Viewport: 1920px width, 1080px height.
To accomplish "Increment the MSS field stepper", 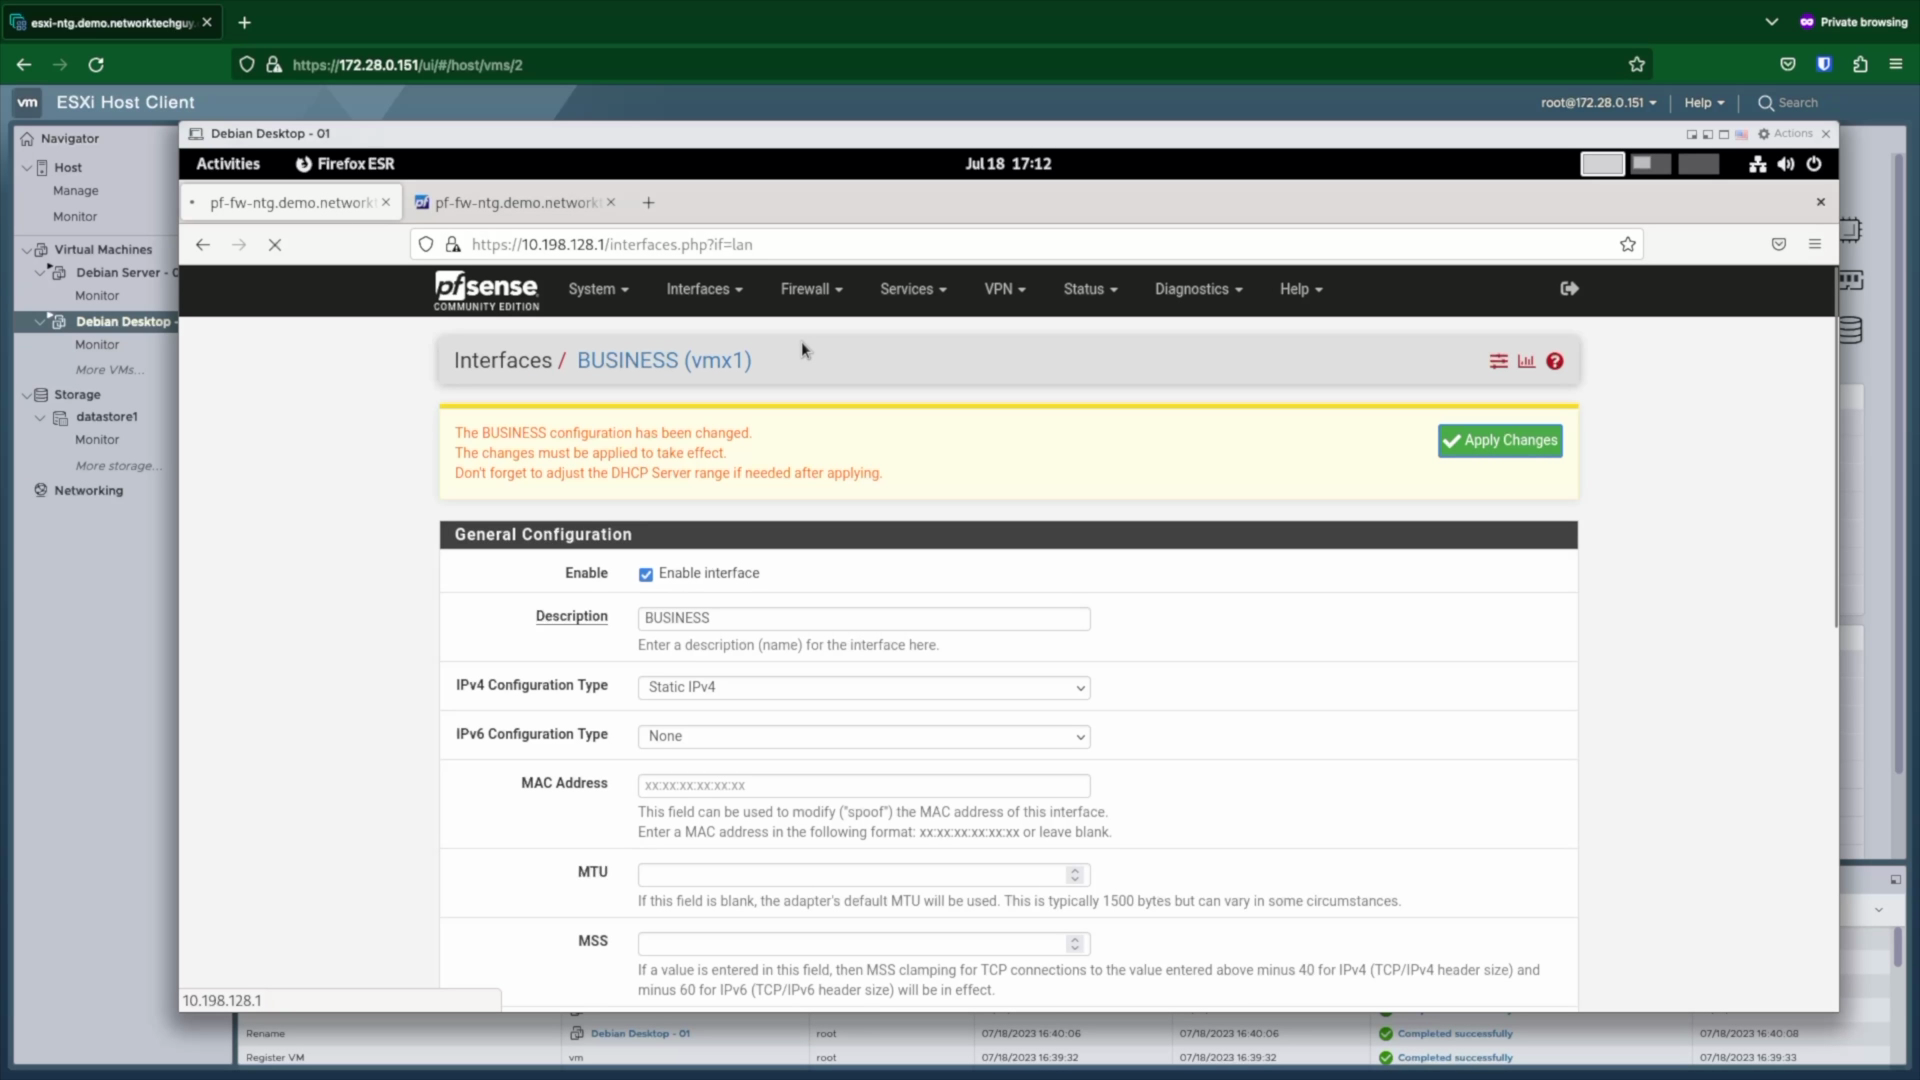I will [x=1075, y=940].
